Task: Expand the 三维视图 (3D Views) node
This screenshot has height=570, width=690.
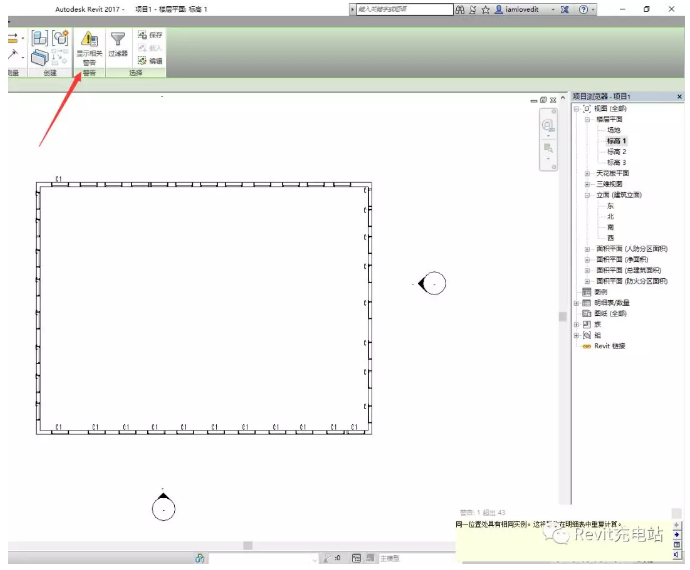Action: point(587,184)
